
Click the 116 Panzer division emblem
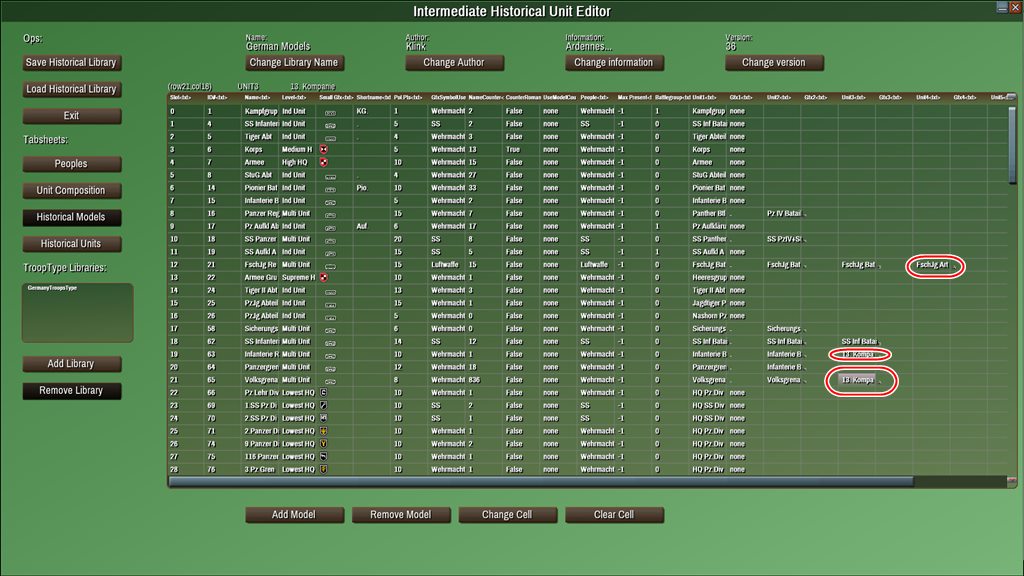tap(323, 456)
